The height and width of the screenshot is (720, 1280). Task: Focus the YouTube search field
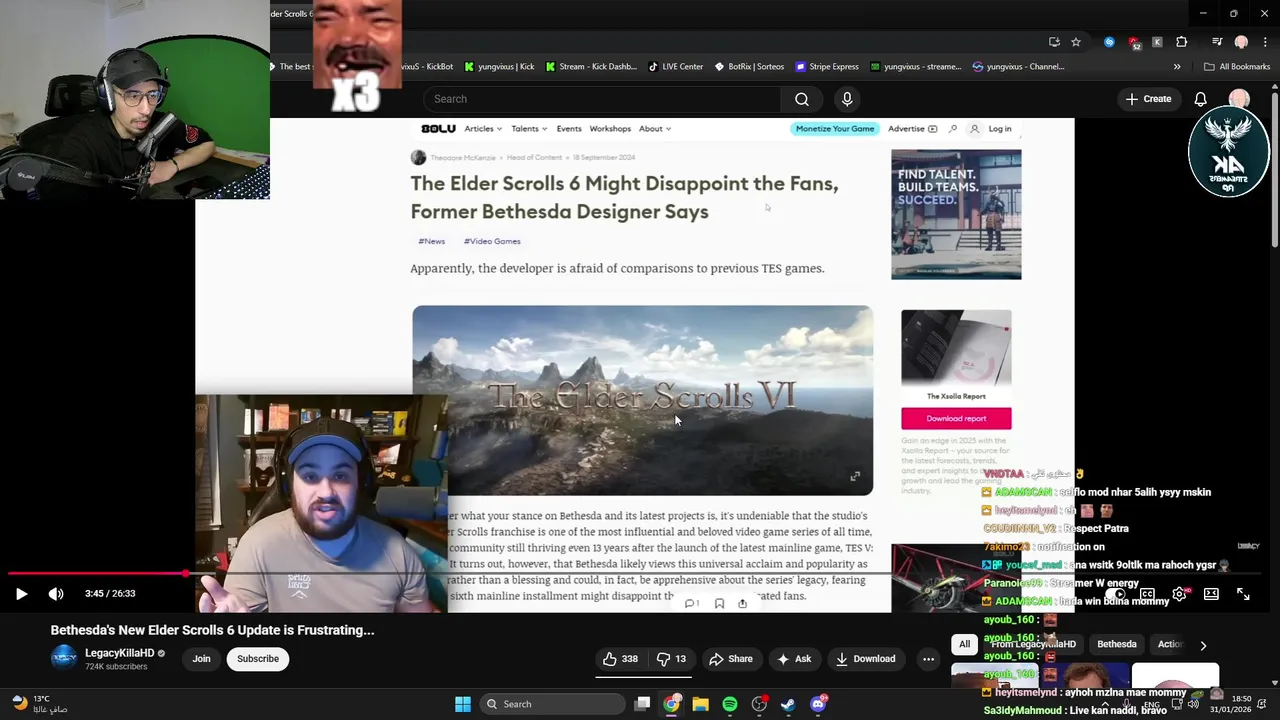click(x=603, y=99)
